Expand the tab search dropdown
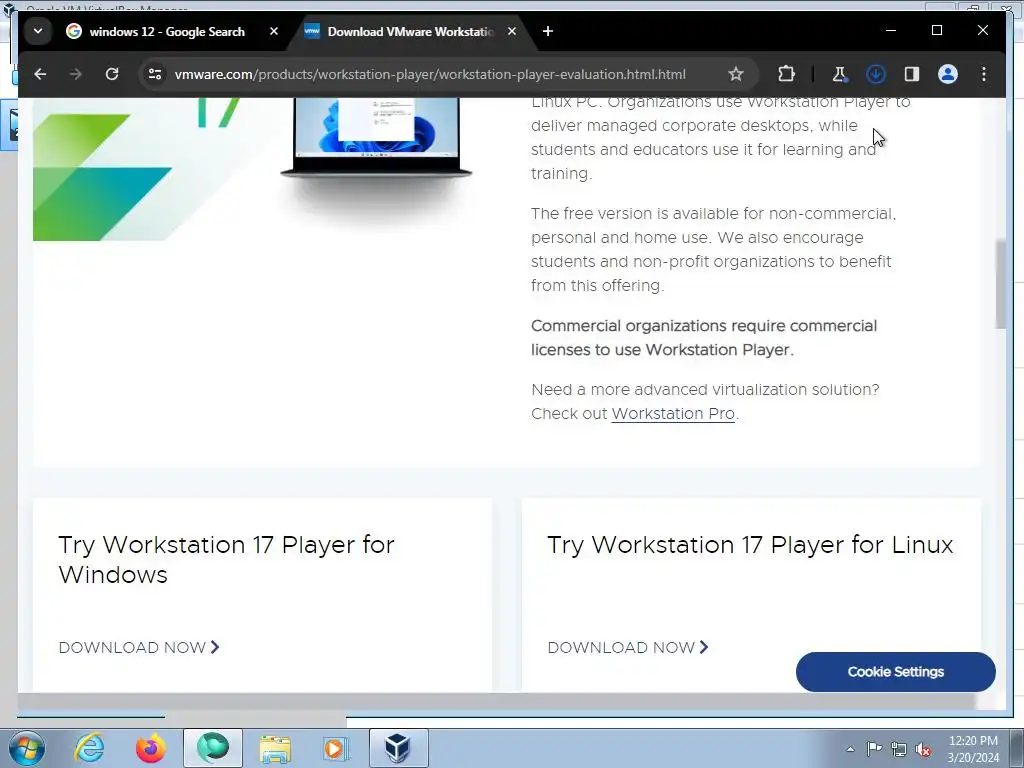The image size is (1024, 768). (38, 31)
